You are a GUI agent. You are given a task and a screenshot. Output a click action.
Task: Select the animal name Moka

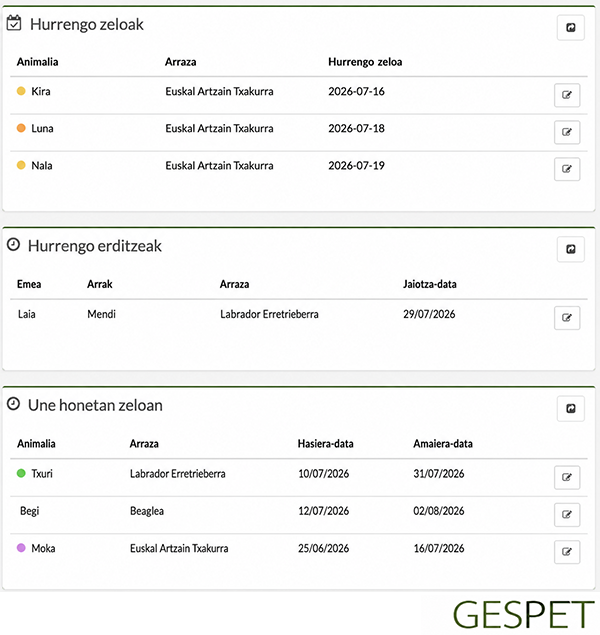click(x=43, y=548)
